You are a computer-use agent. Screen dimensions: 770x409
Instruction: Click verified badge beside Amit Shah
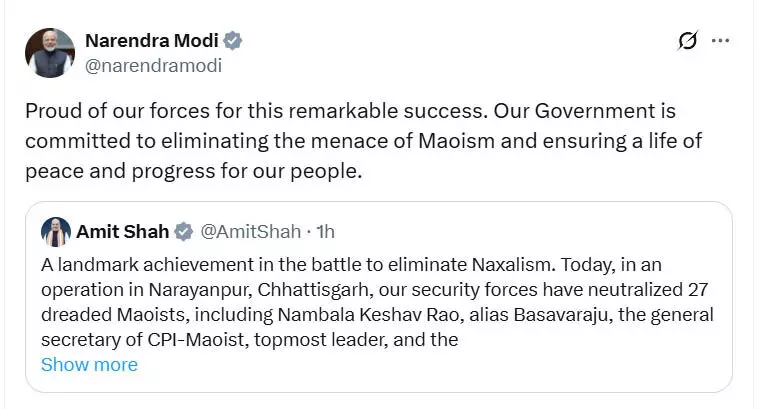(x=184, y=232)
